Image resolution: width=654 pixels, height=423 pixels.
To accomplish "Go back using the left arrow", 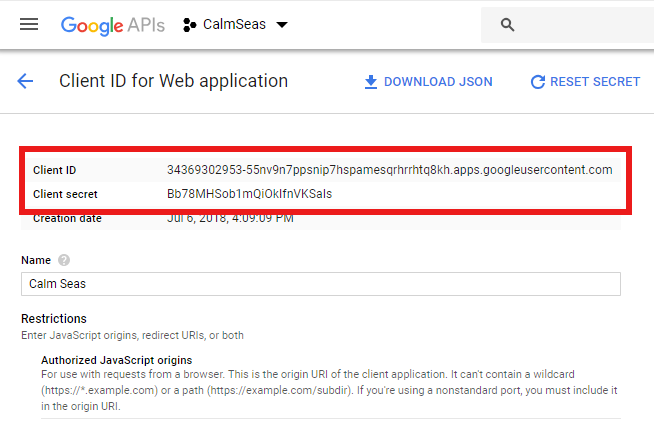I will [x=25, y=82].
